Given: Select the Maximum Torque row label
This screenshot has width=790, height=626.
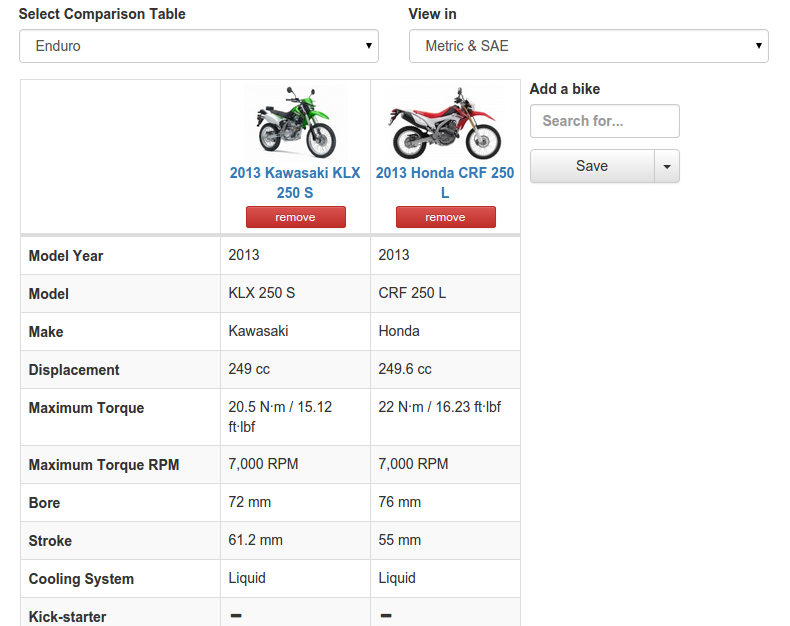Looking at the screenshot, I should pos(86,408).
